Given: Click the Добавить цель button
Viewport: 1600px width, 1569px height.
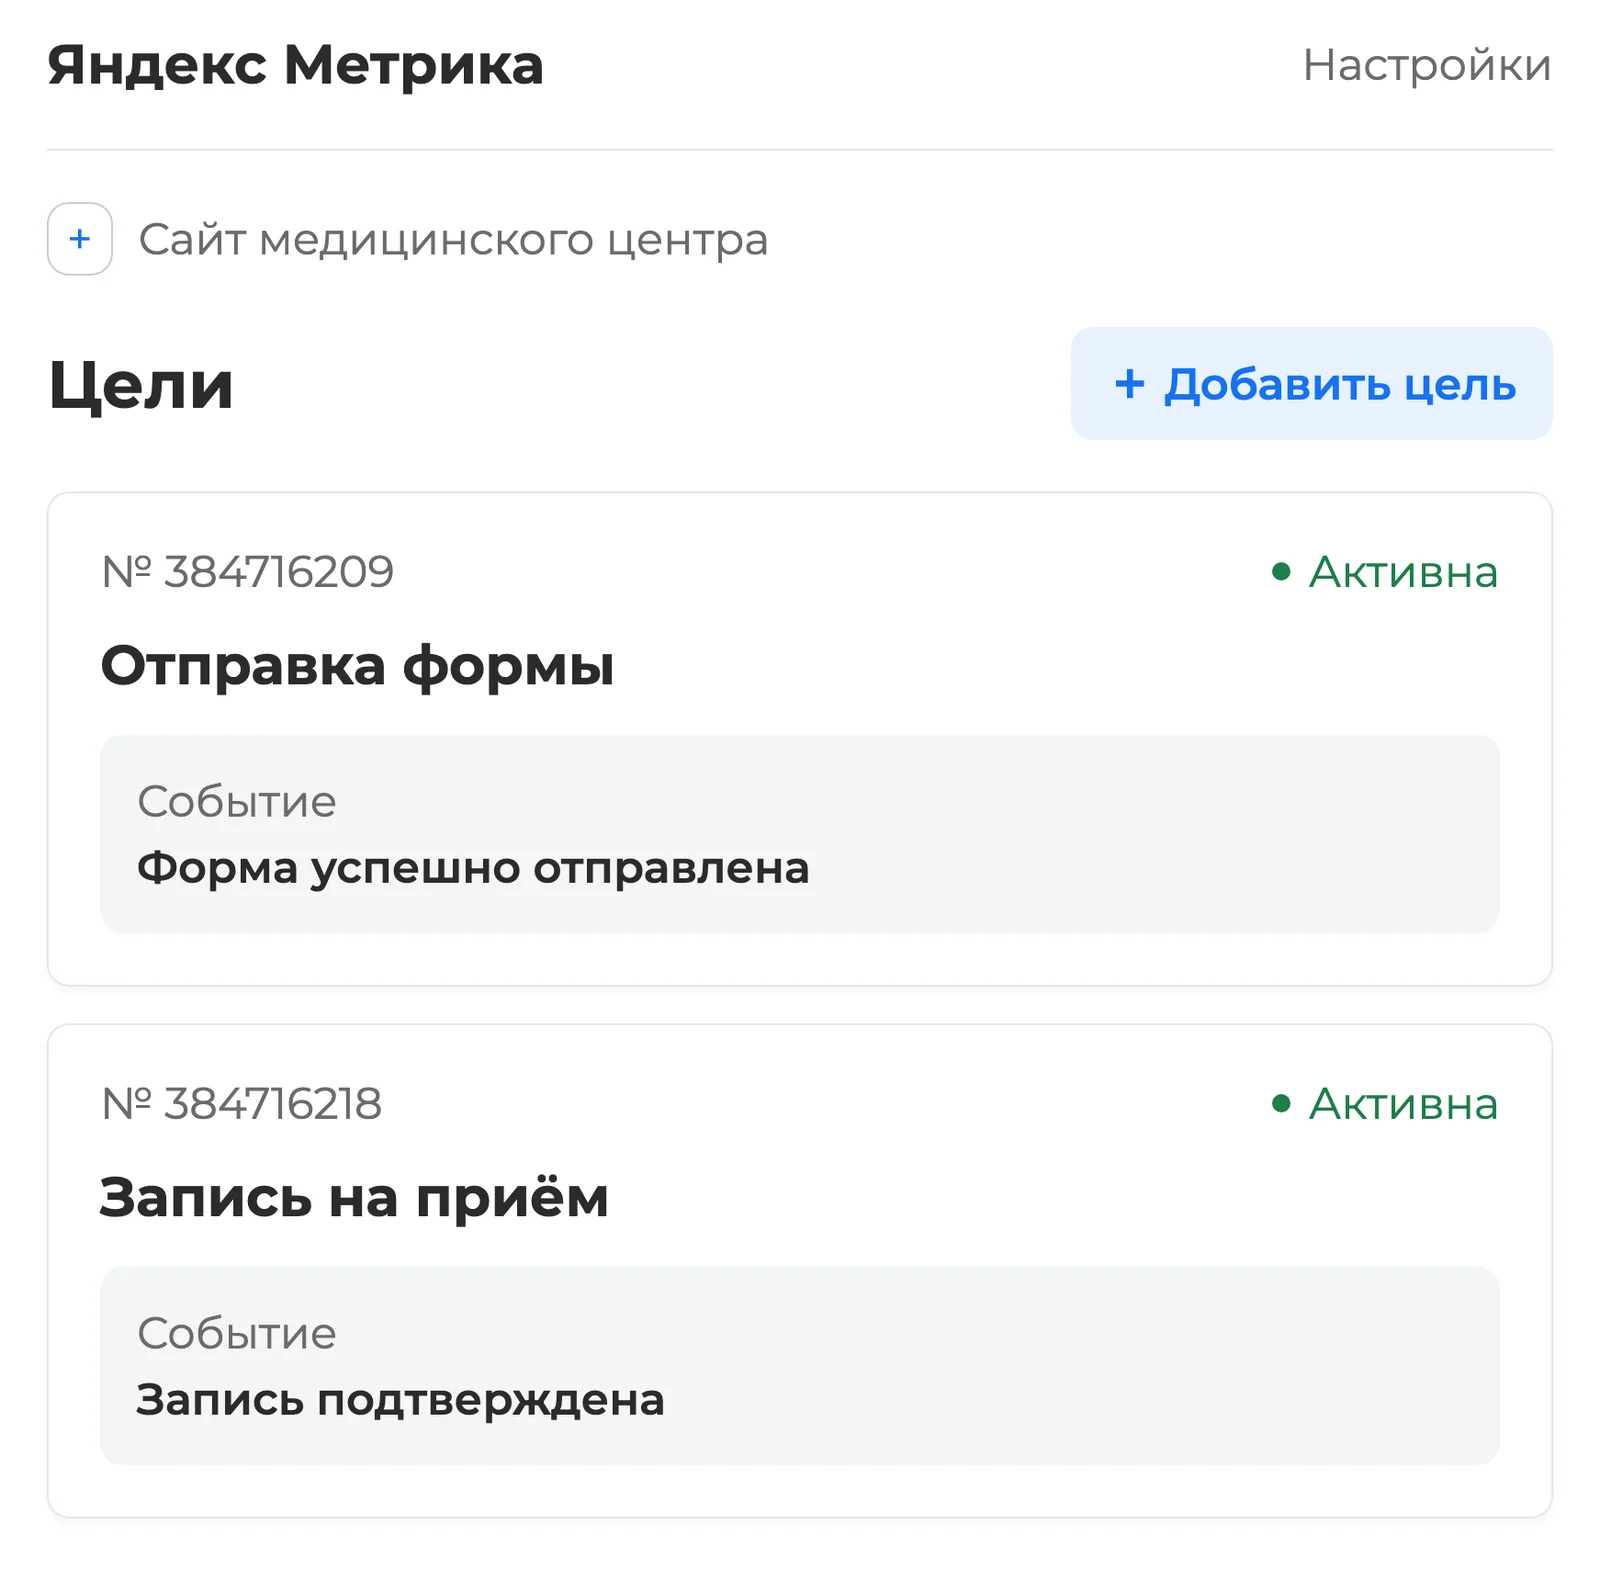Looking at the screenshot, I should pos(1311,384).
